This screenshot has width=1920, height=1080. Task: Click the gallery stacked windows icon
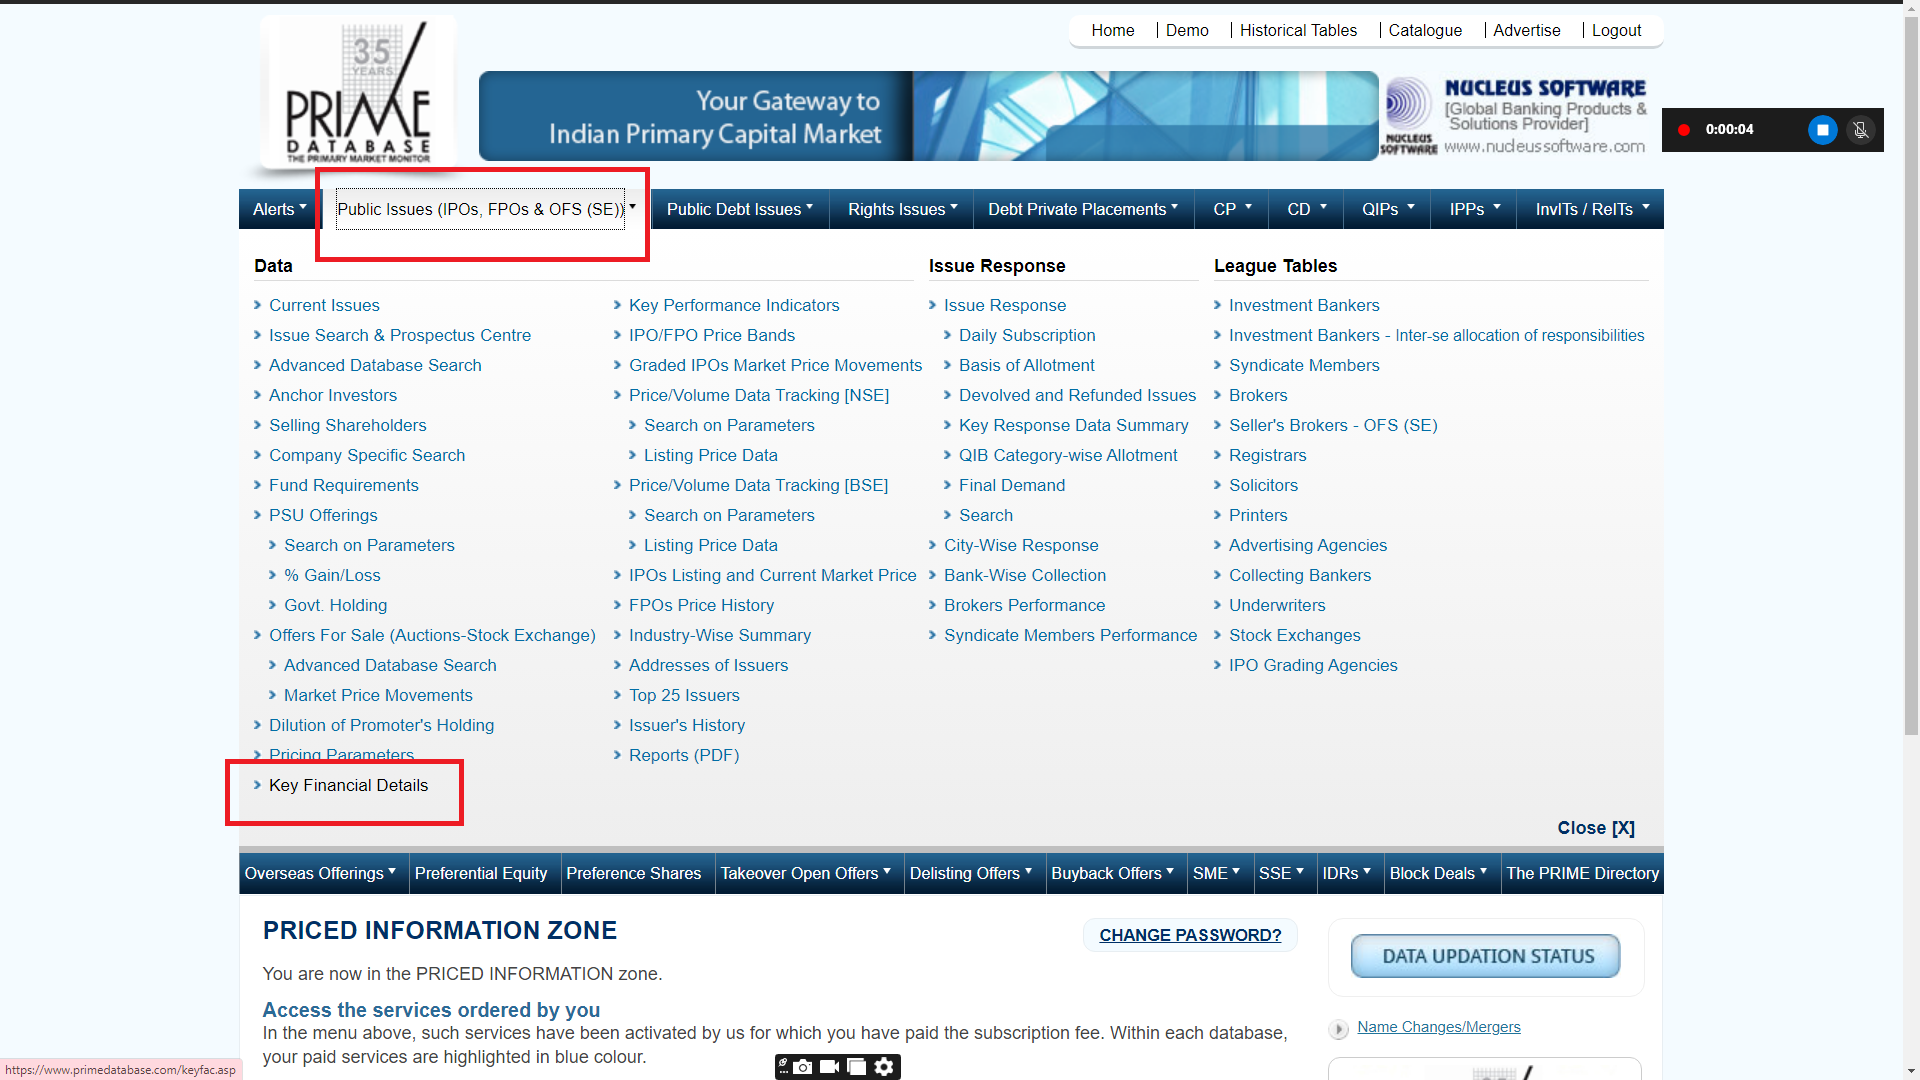(856, 1067)
